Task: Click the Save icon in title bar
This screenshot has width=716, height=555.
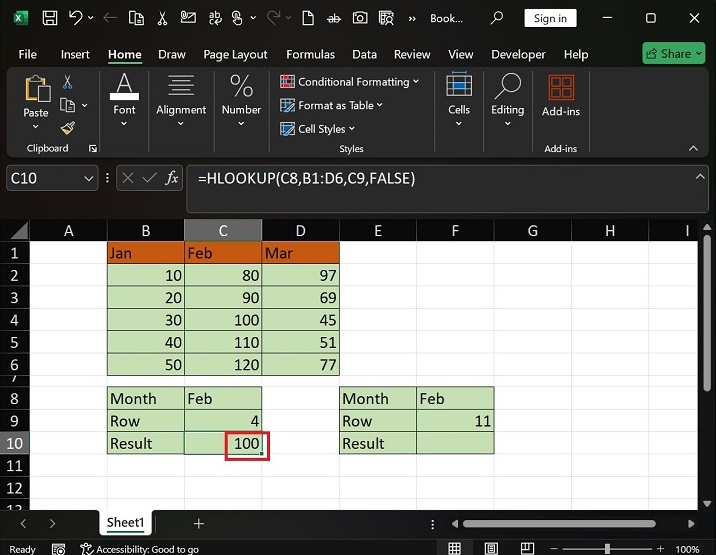Action: [x=49, y=18]
